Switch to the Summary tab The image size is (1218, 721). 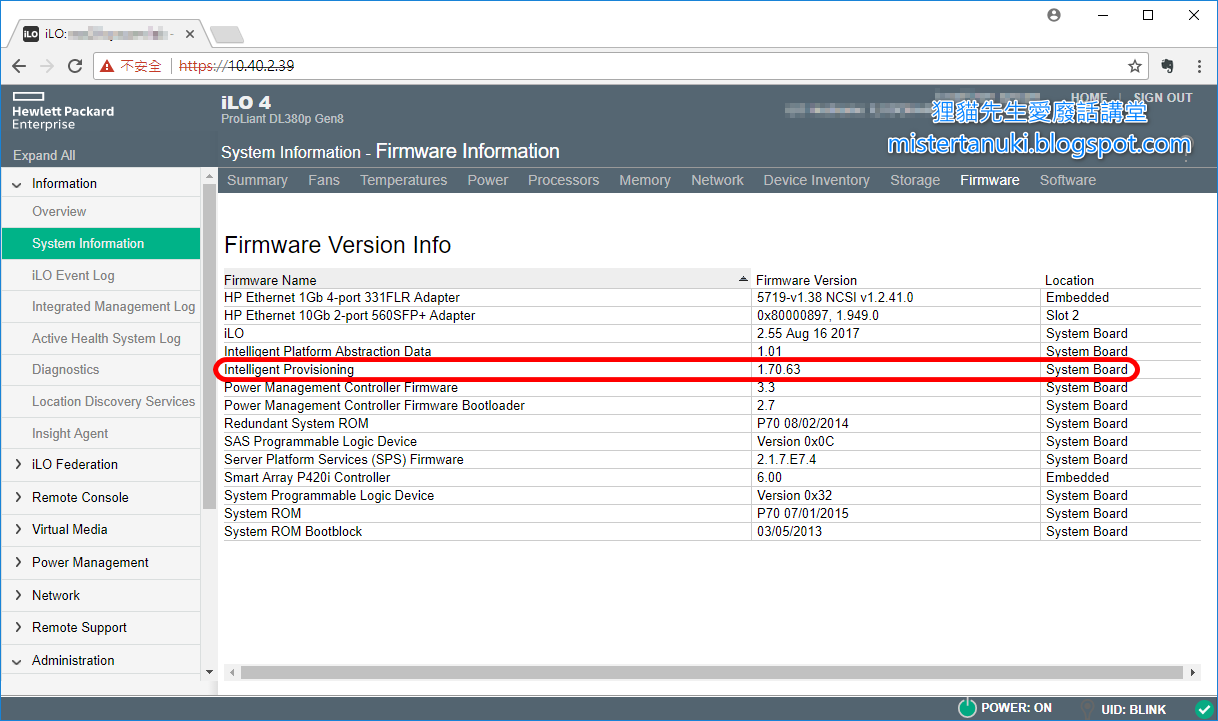257,180
